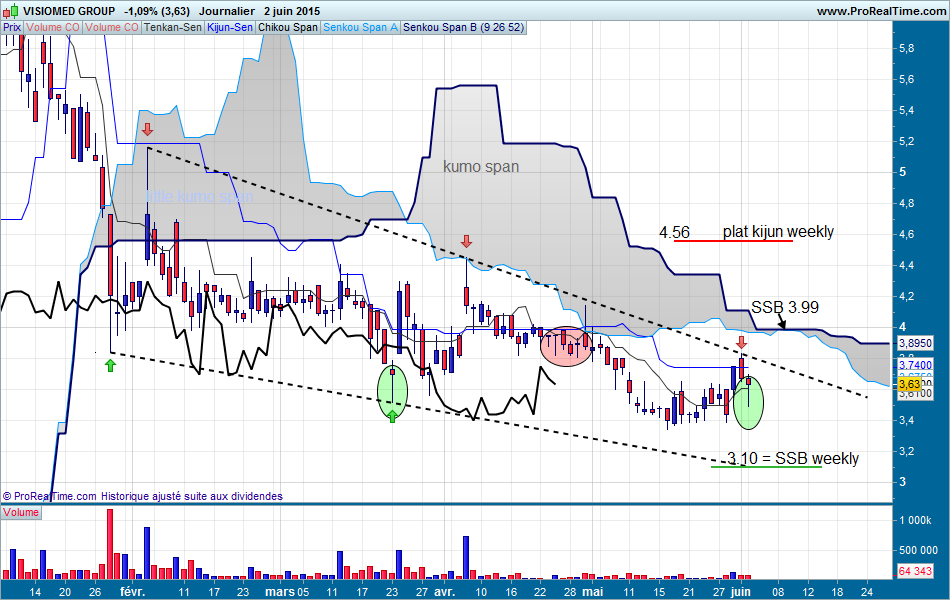
Task: Select the red ellipse drawn on the chart
Action: (x=566, y=344)
